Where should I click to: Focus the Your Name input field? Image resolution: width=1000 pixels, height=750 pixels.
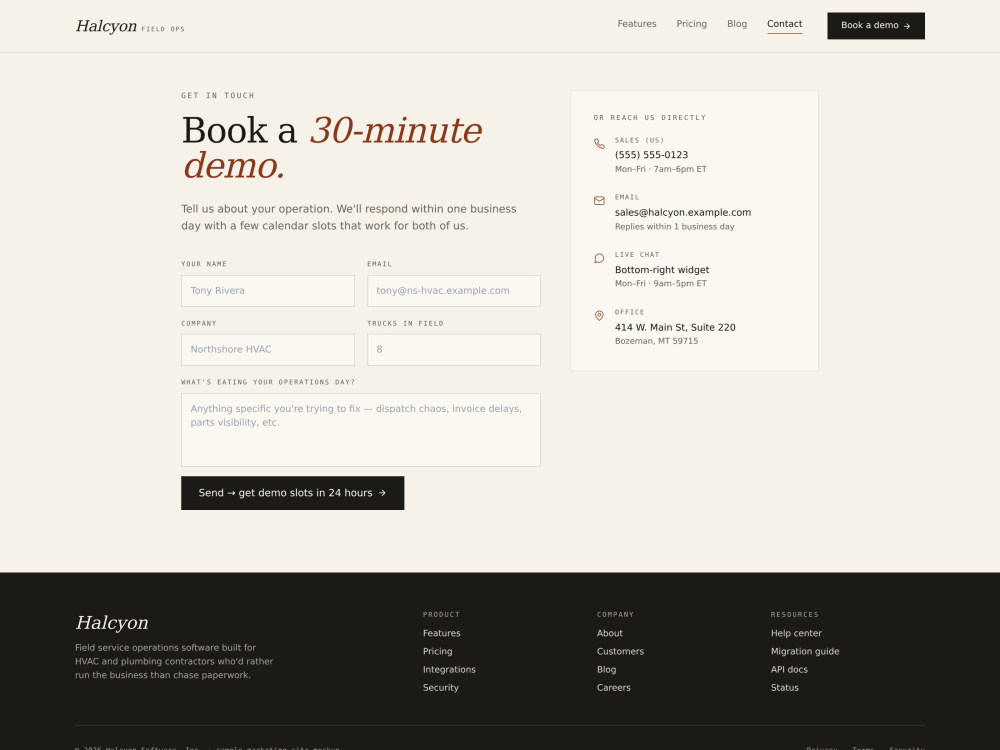(x=268, y=291)
